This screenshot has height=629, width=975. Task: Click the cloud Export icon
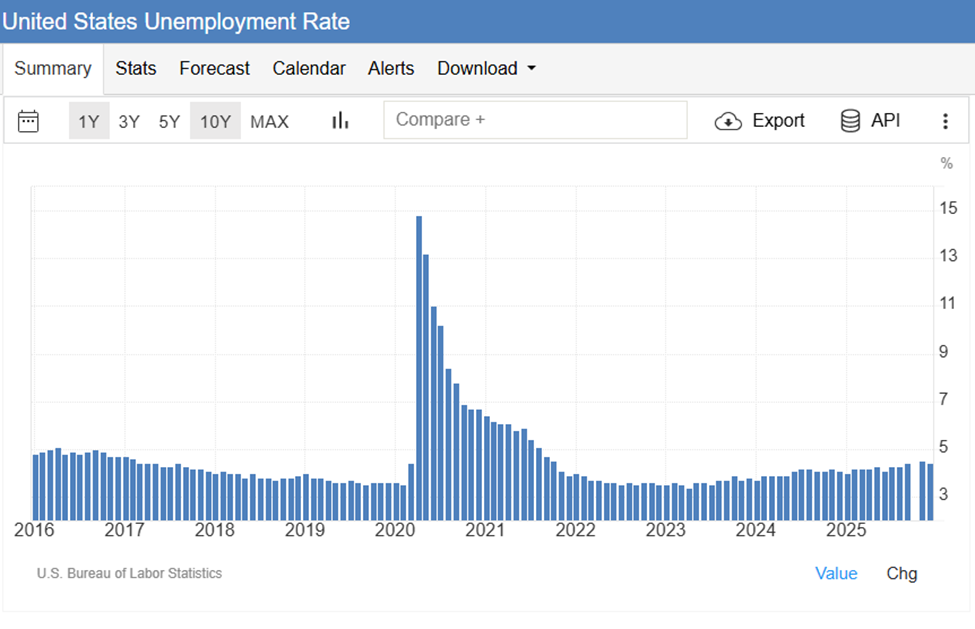728,121
